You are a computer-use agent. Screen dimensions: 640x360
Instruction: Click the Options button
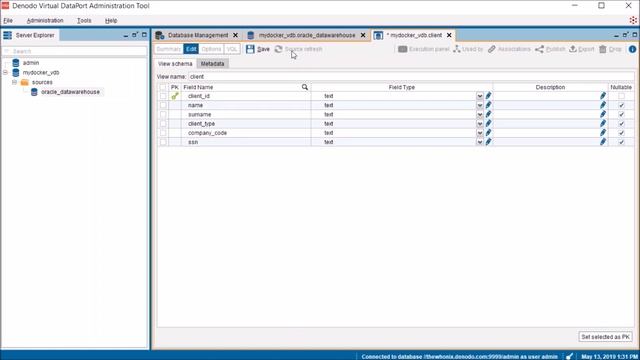point(211,49)
